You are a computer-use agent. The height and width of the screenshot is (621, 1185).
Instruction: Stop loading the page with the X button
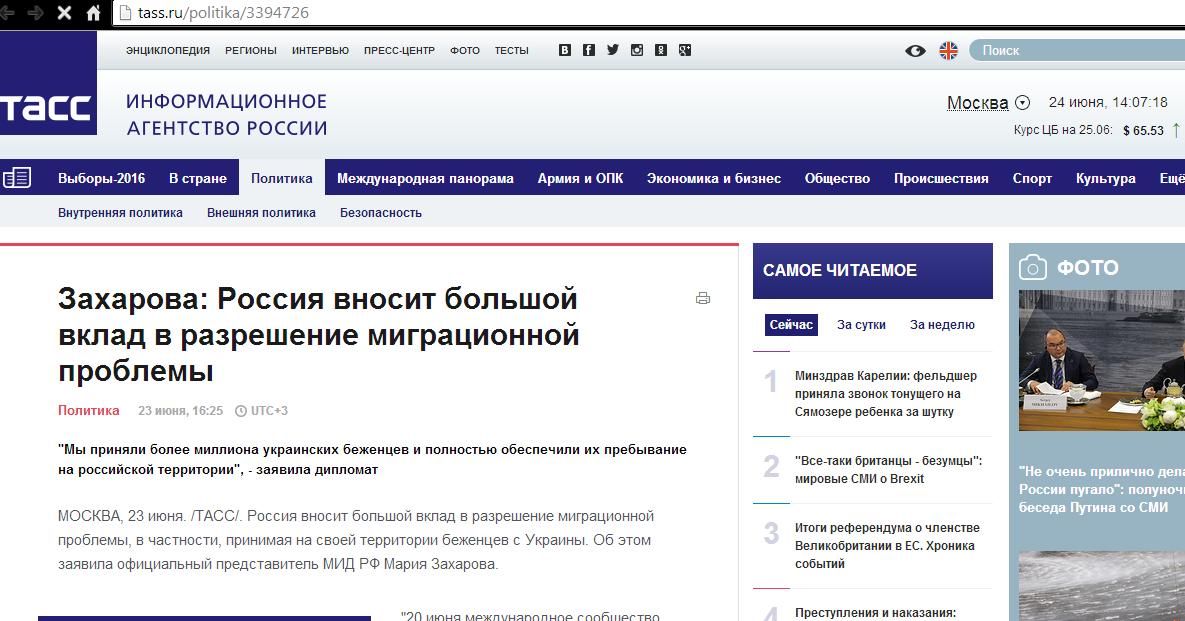[65, 13]
